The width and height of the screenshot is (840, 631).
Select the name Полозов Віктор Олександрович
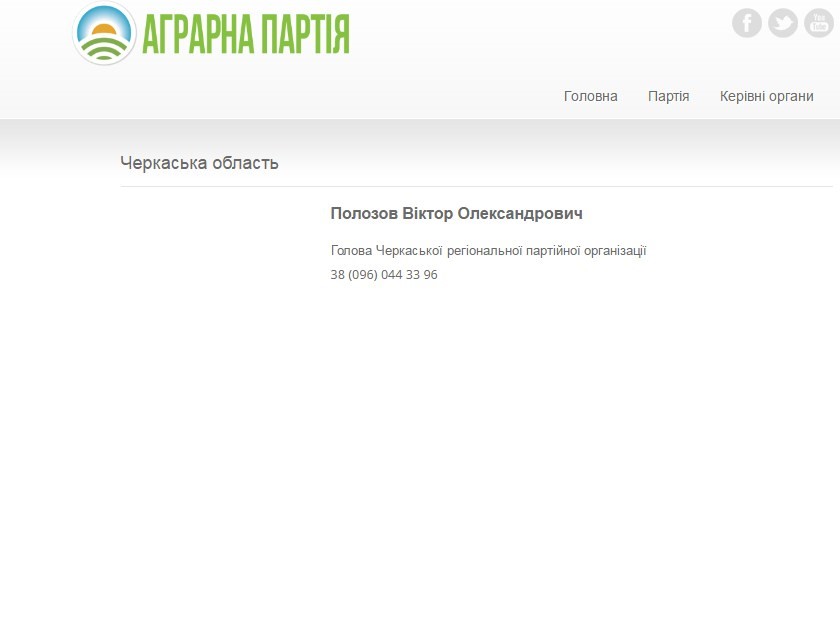pyautogui.click(x=456, y=214)
